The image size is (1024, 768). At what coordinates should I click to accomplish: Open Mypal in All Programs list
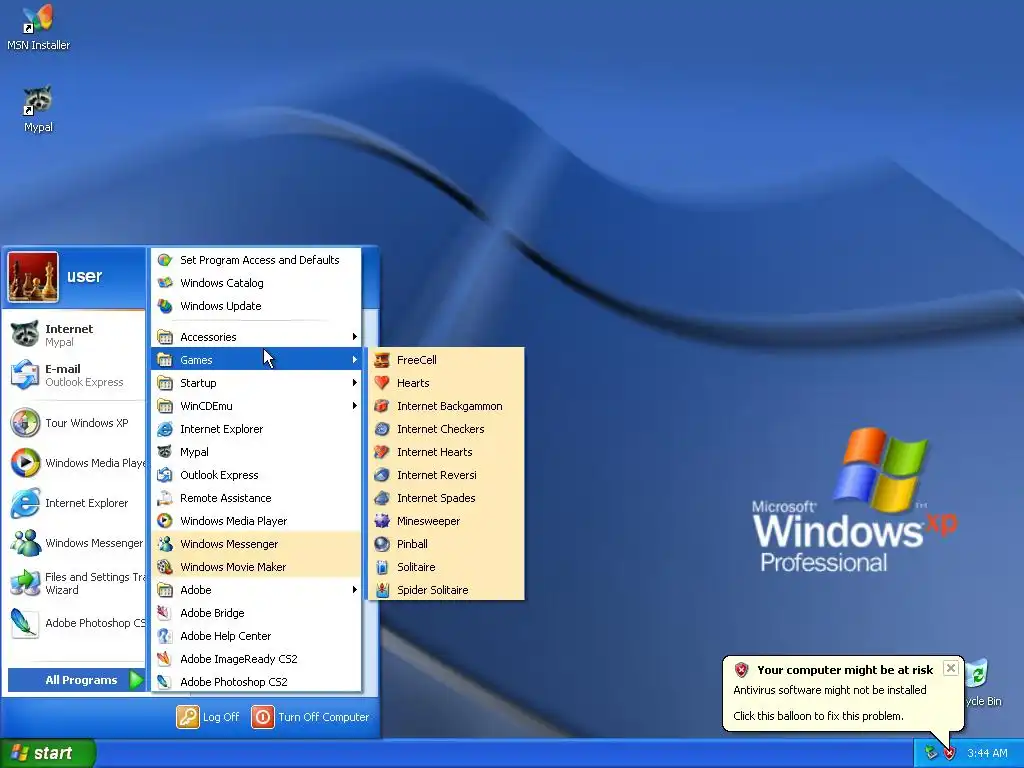[x=256, y=452]
